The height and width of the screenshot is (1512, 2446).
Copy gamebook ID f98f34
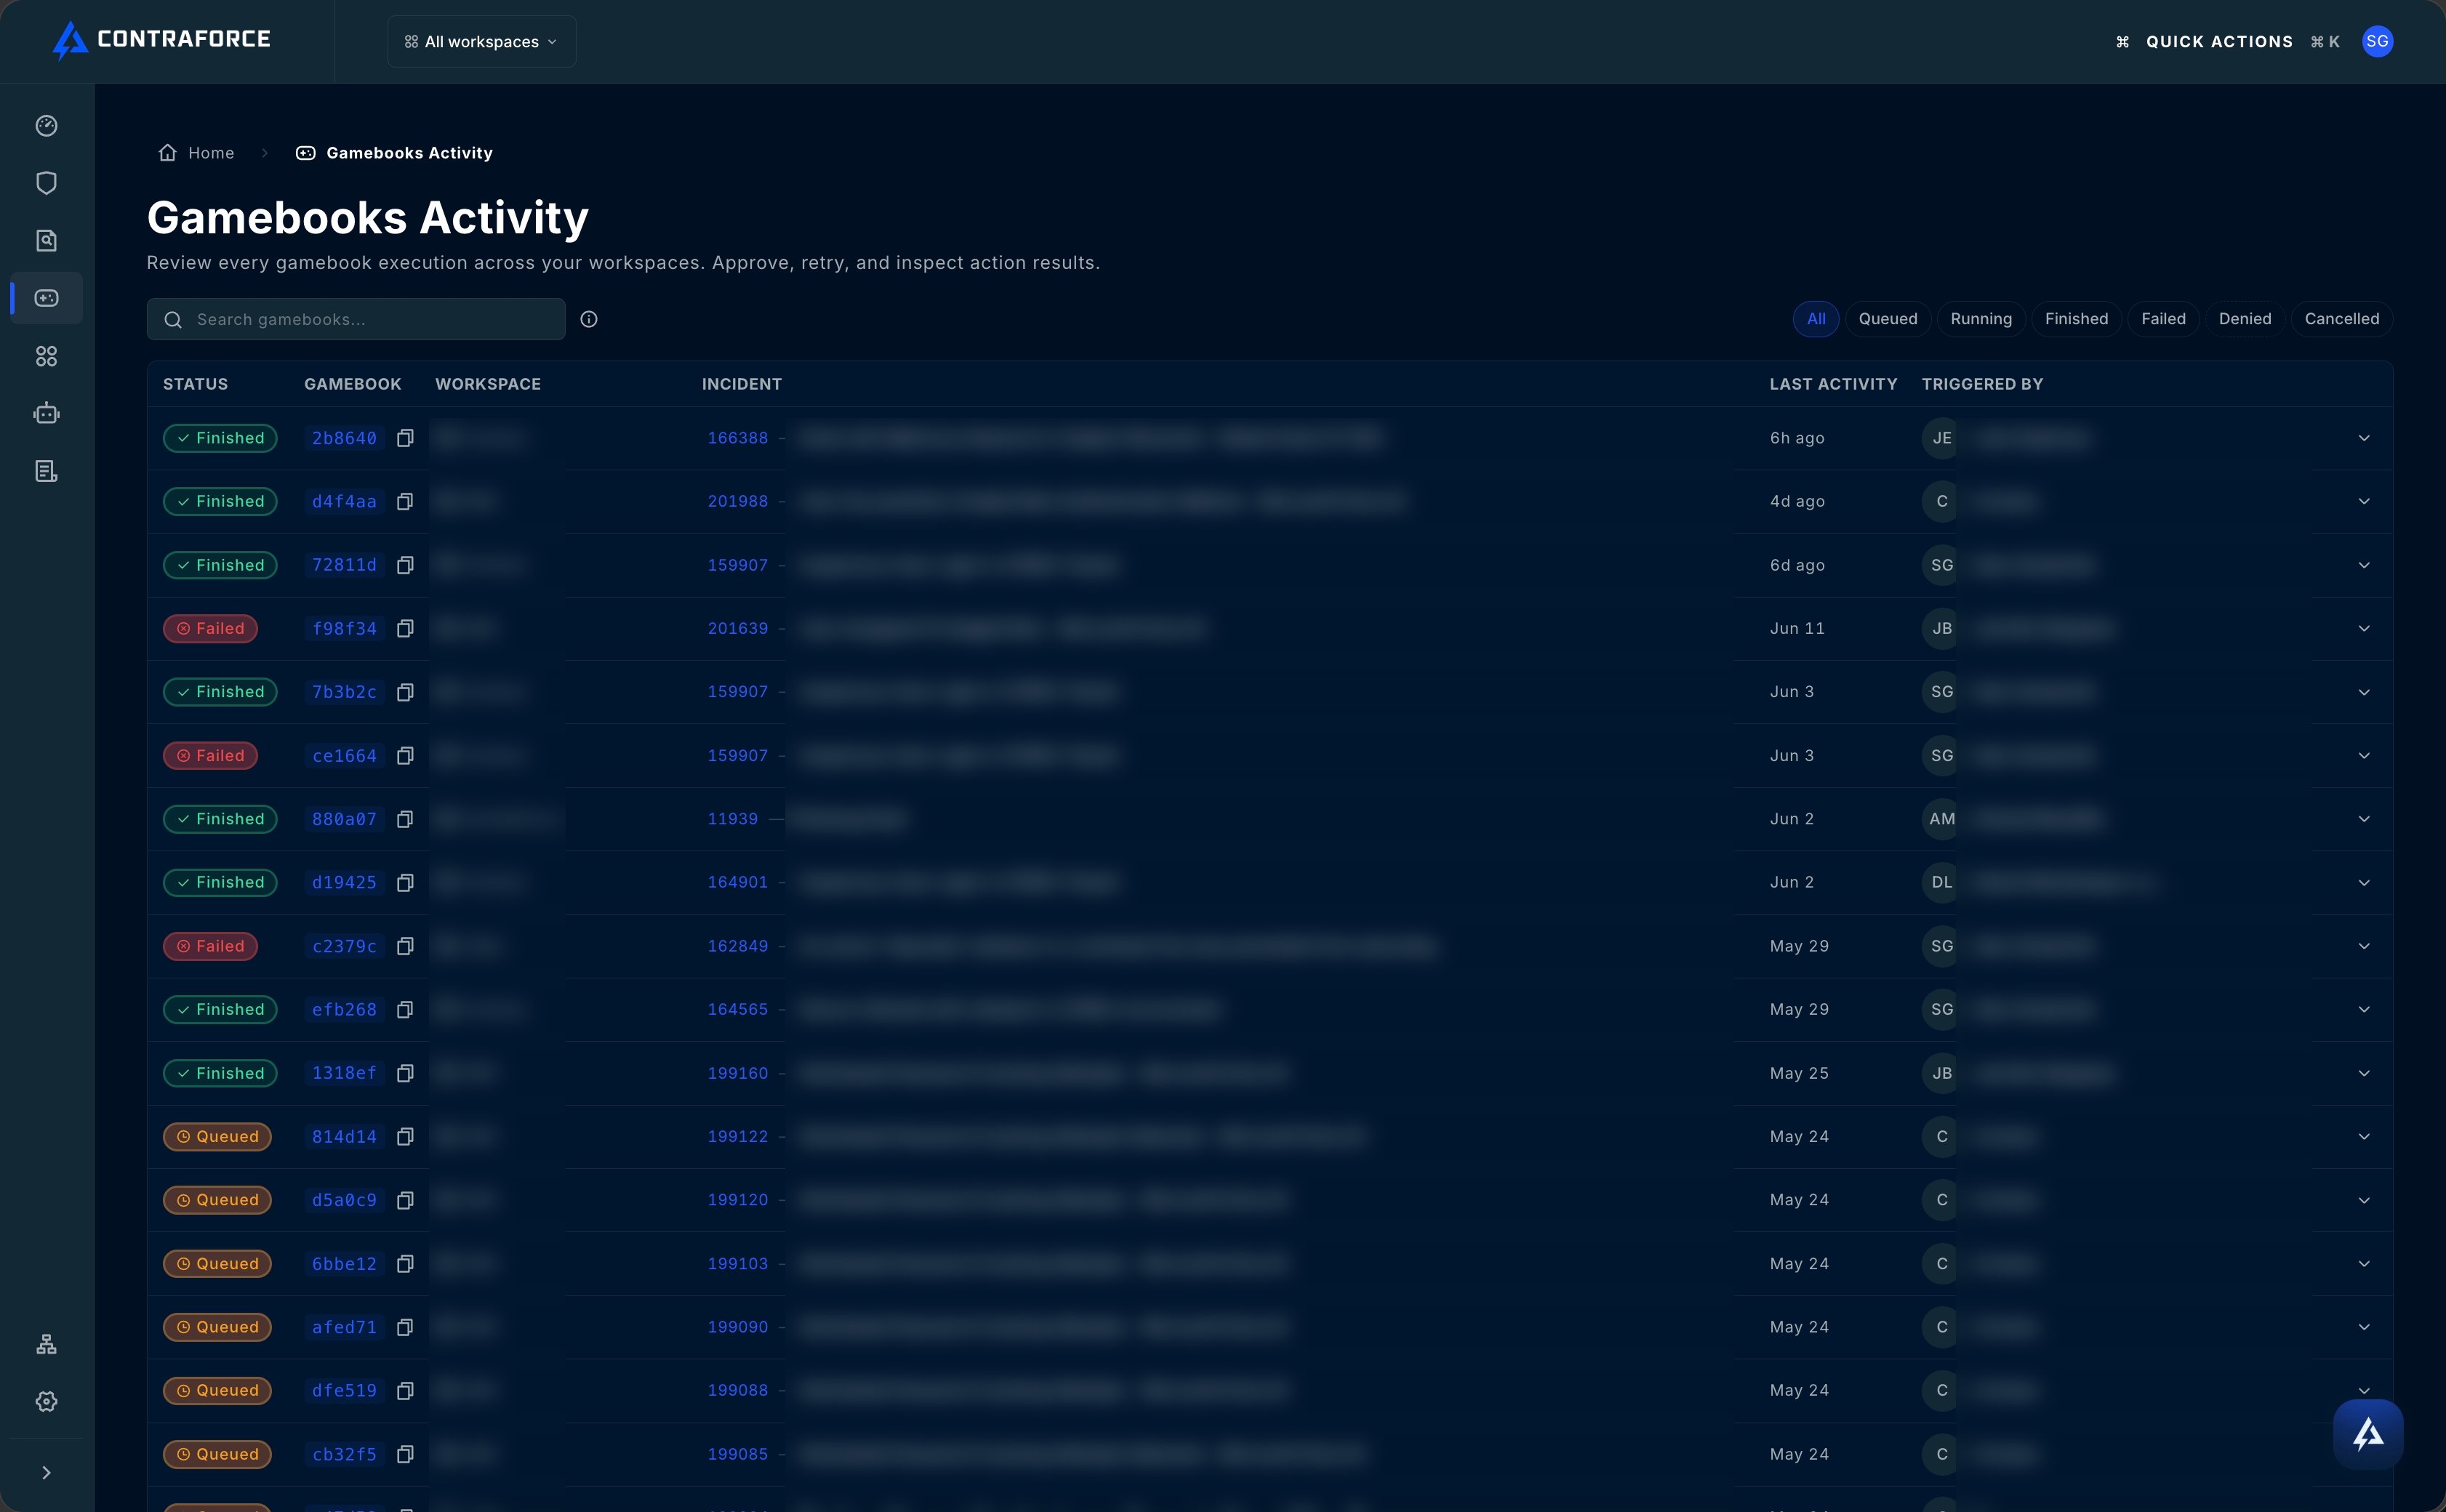(x=405, y=628)
